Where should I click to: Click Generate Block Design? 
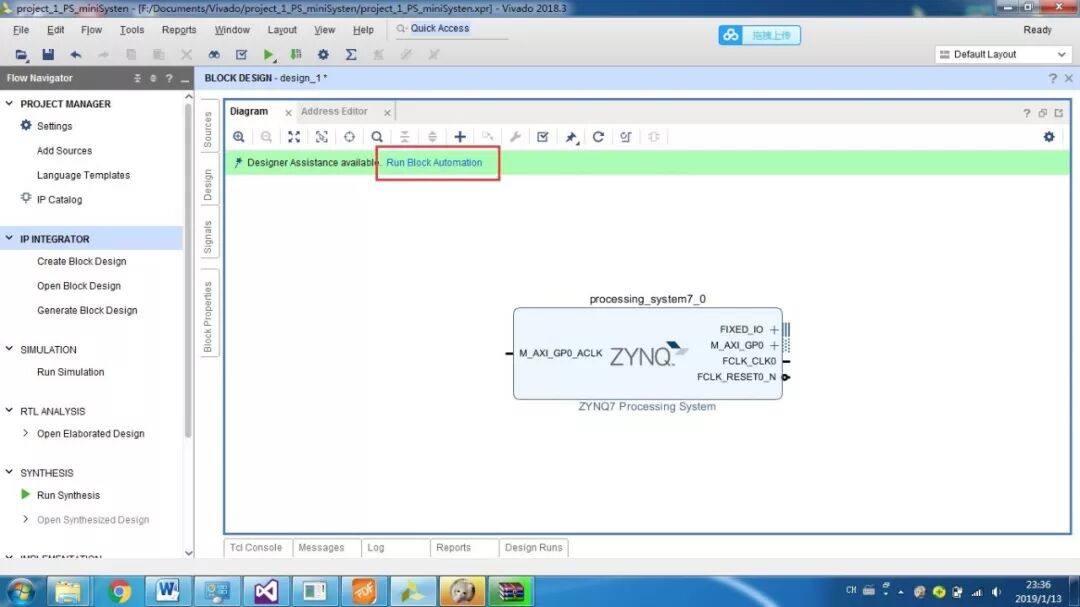tap(87, 311)
